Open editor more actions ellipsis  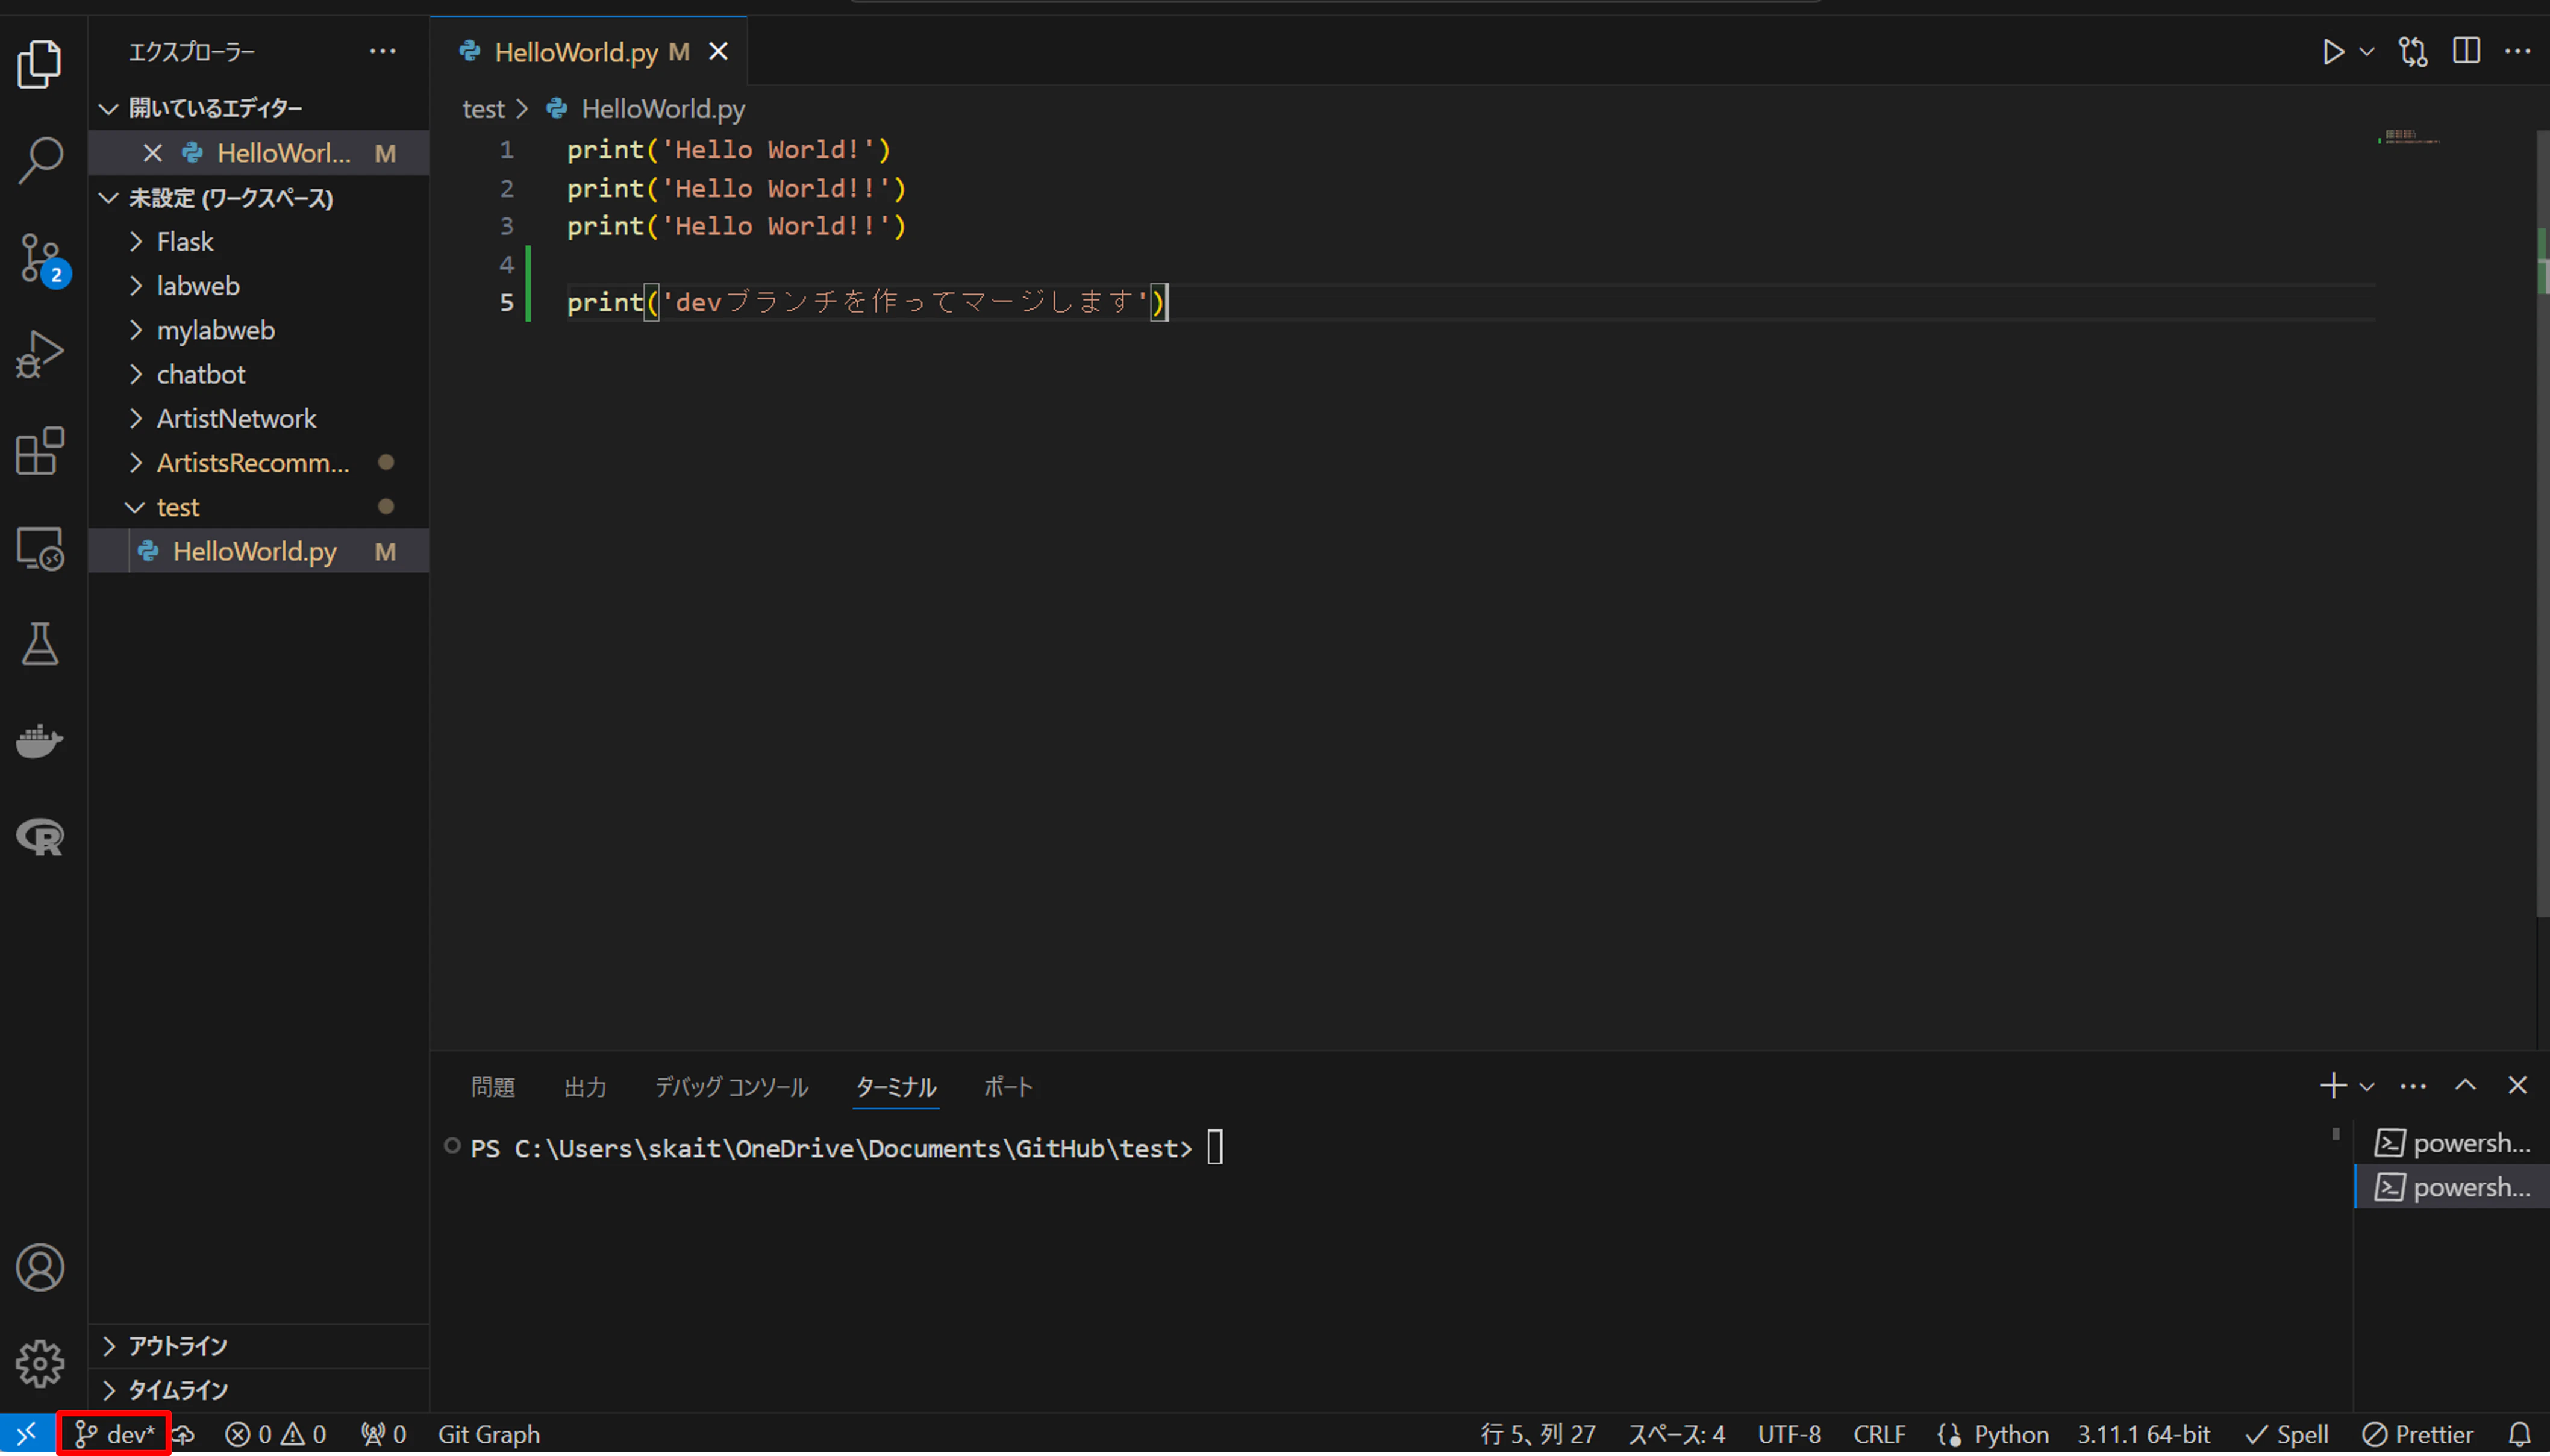coord(2518,51)
